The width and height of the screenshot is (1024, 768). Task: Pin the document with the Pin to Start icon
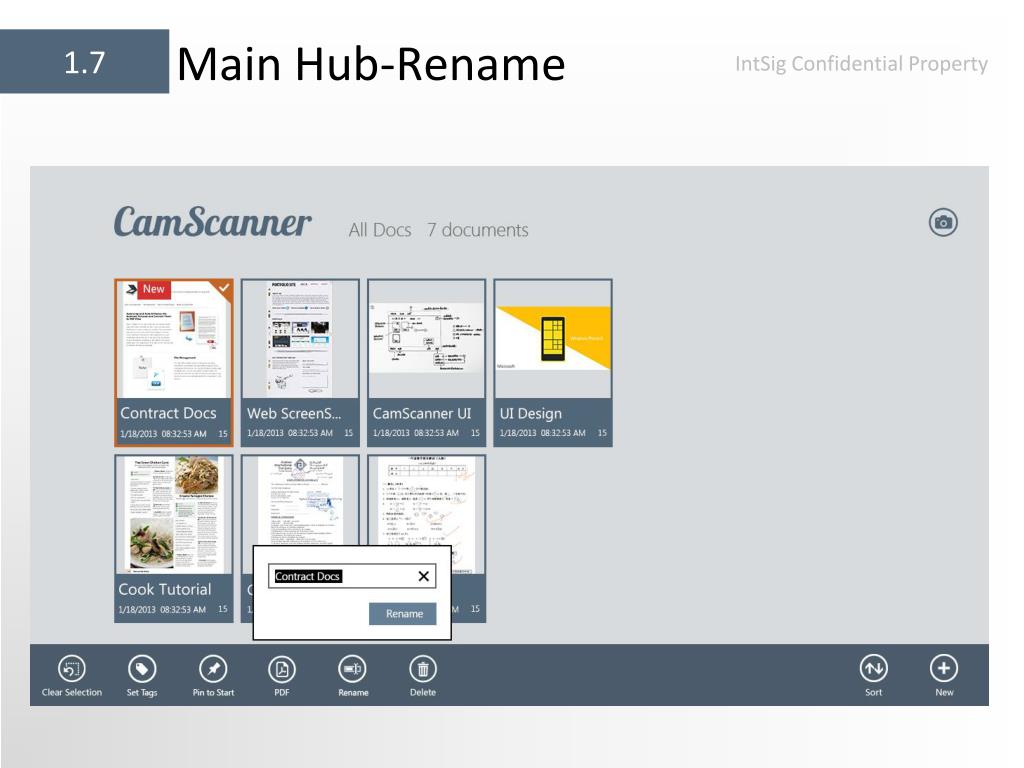coord(213,669)
